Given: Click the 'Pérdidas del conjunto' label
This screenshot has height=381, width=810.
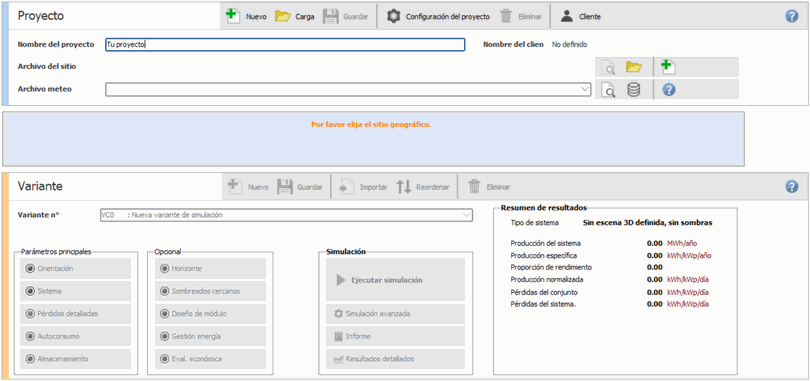Looking at the screenshot, I should click(x=544, y=292).
